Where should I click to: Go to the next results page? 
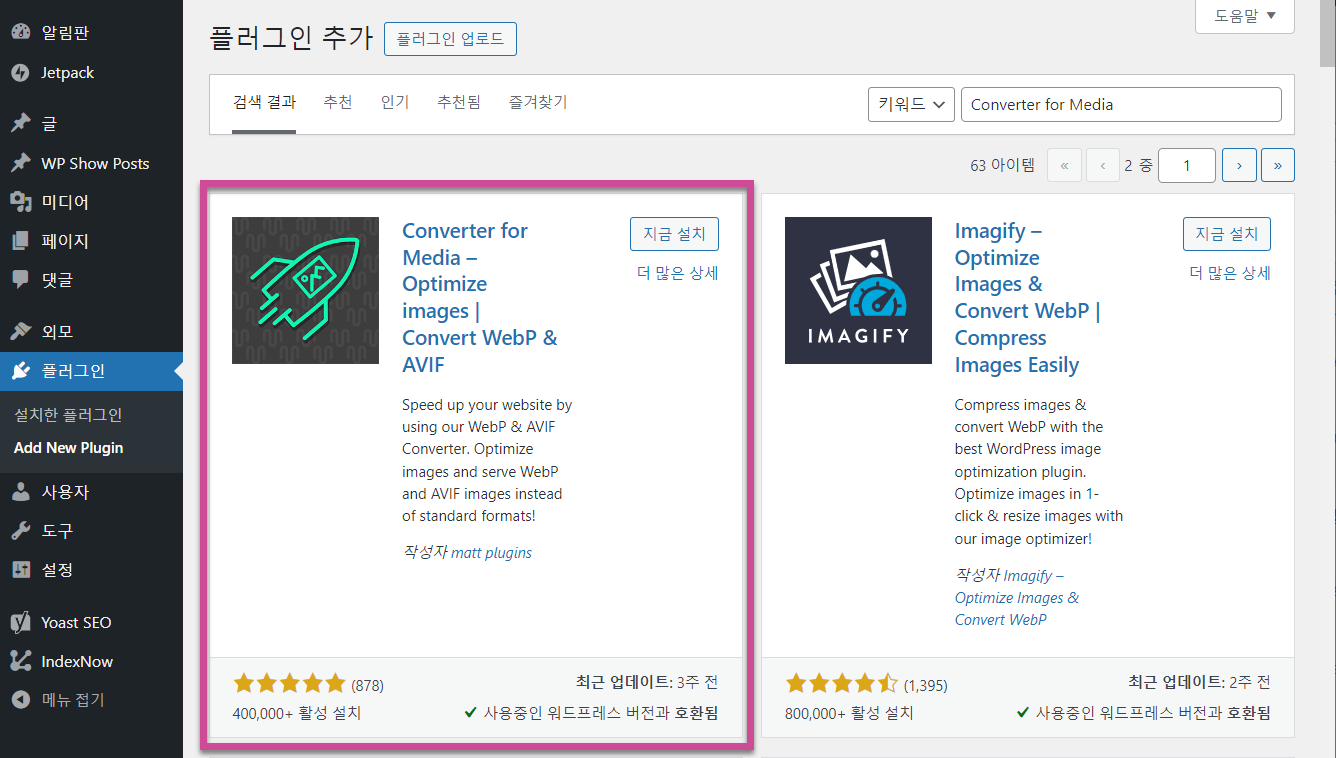tap(1239, 165)
